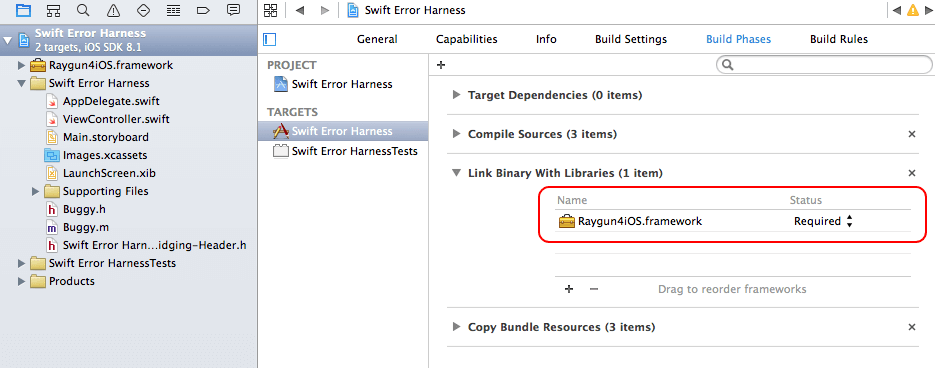Switch to the Info tab
The width and height of the screenshot is (935, 368).
coord(546,39)
